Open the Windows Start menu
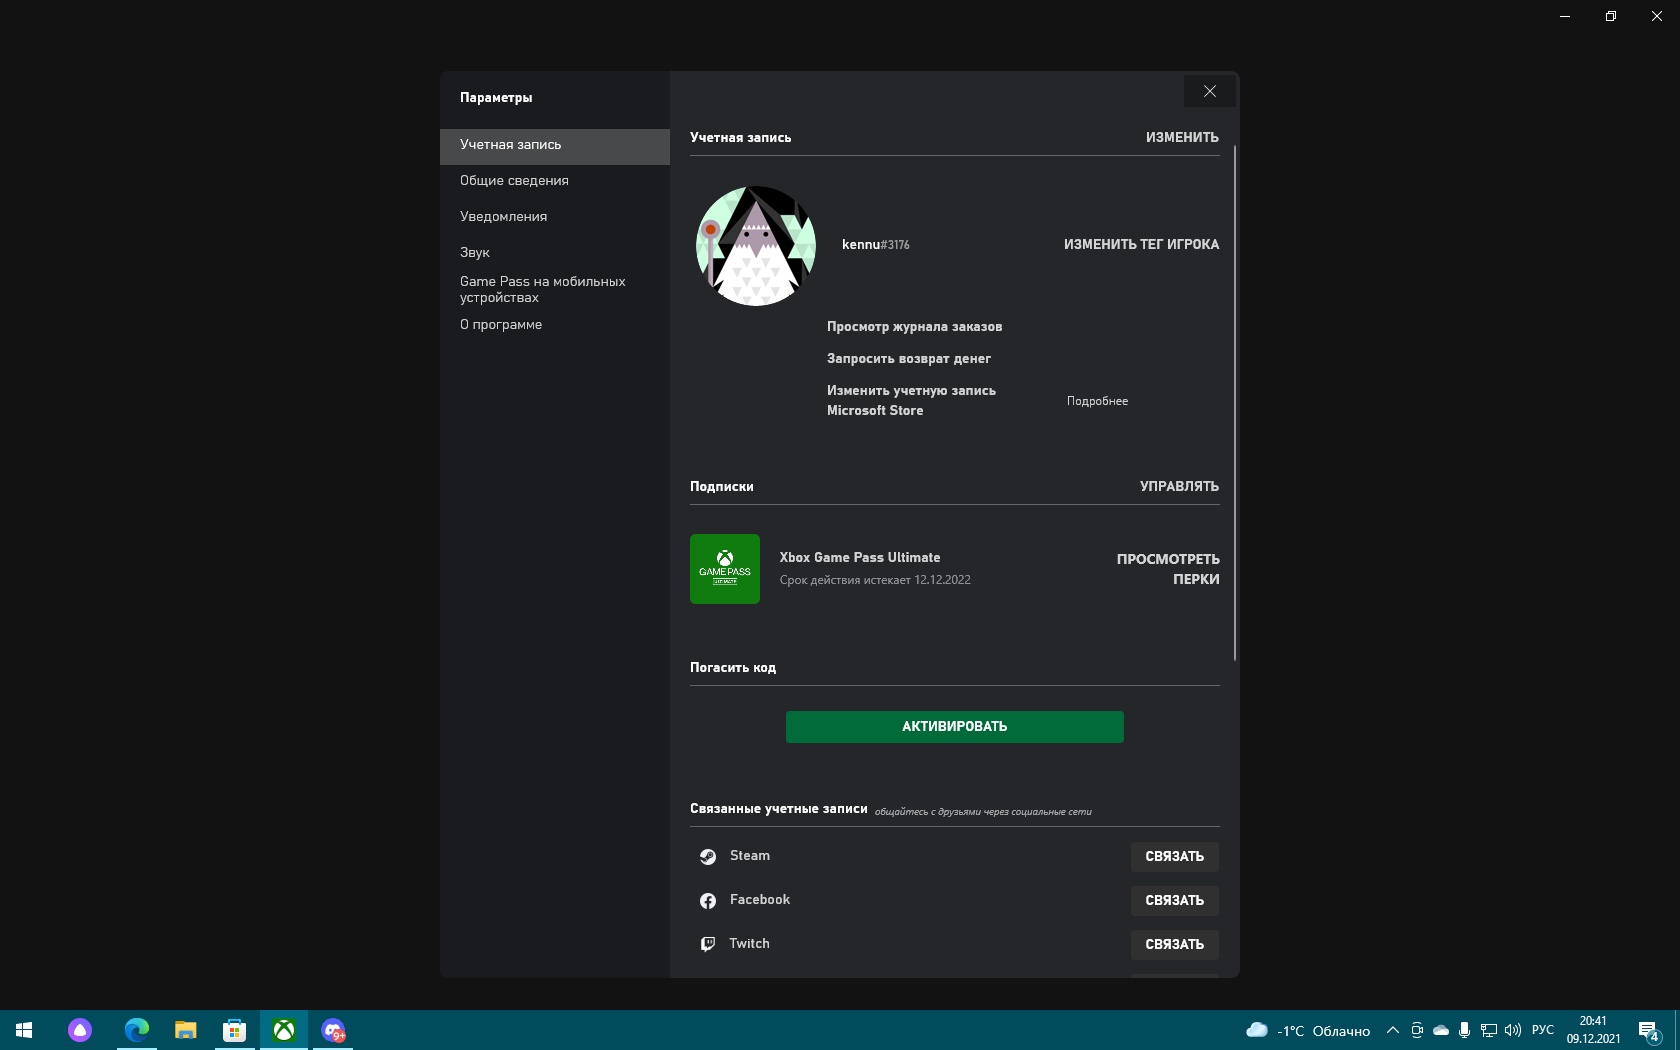This screenshot has width=1680, height=1050. tap(24, 1030)
